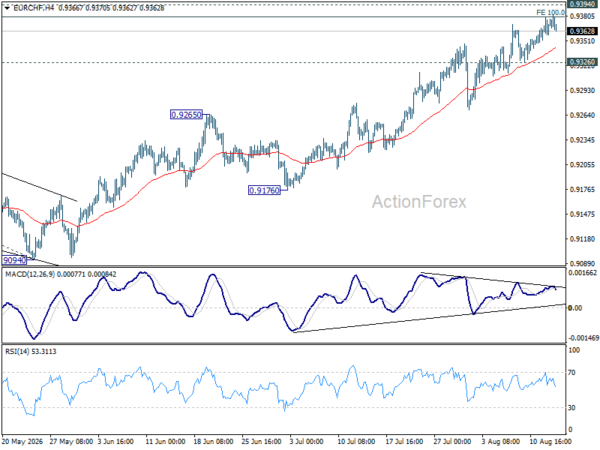Click the ActionForex watermark text
The height and width of the screenshot is (450, 600).
coord(419,202)
